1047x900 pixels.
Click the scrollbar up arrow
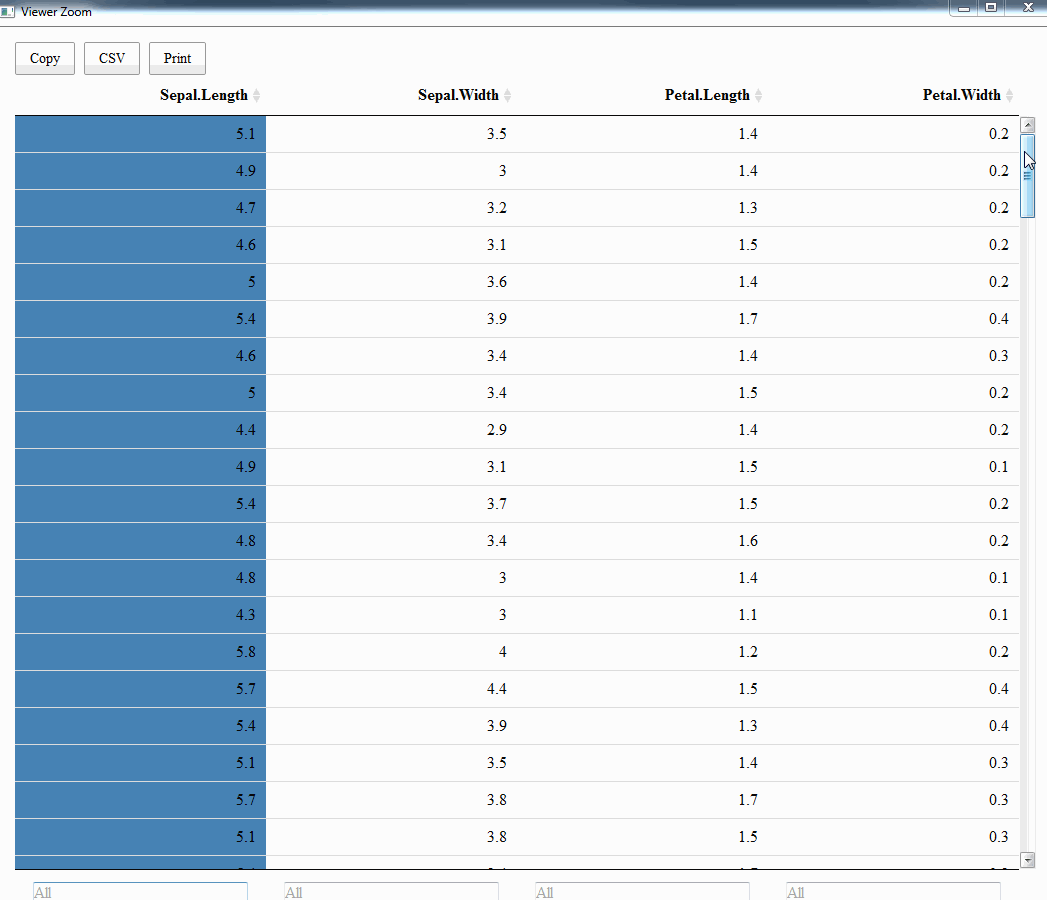tap(1028, 124)
